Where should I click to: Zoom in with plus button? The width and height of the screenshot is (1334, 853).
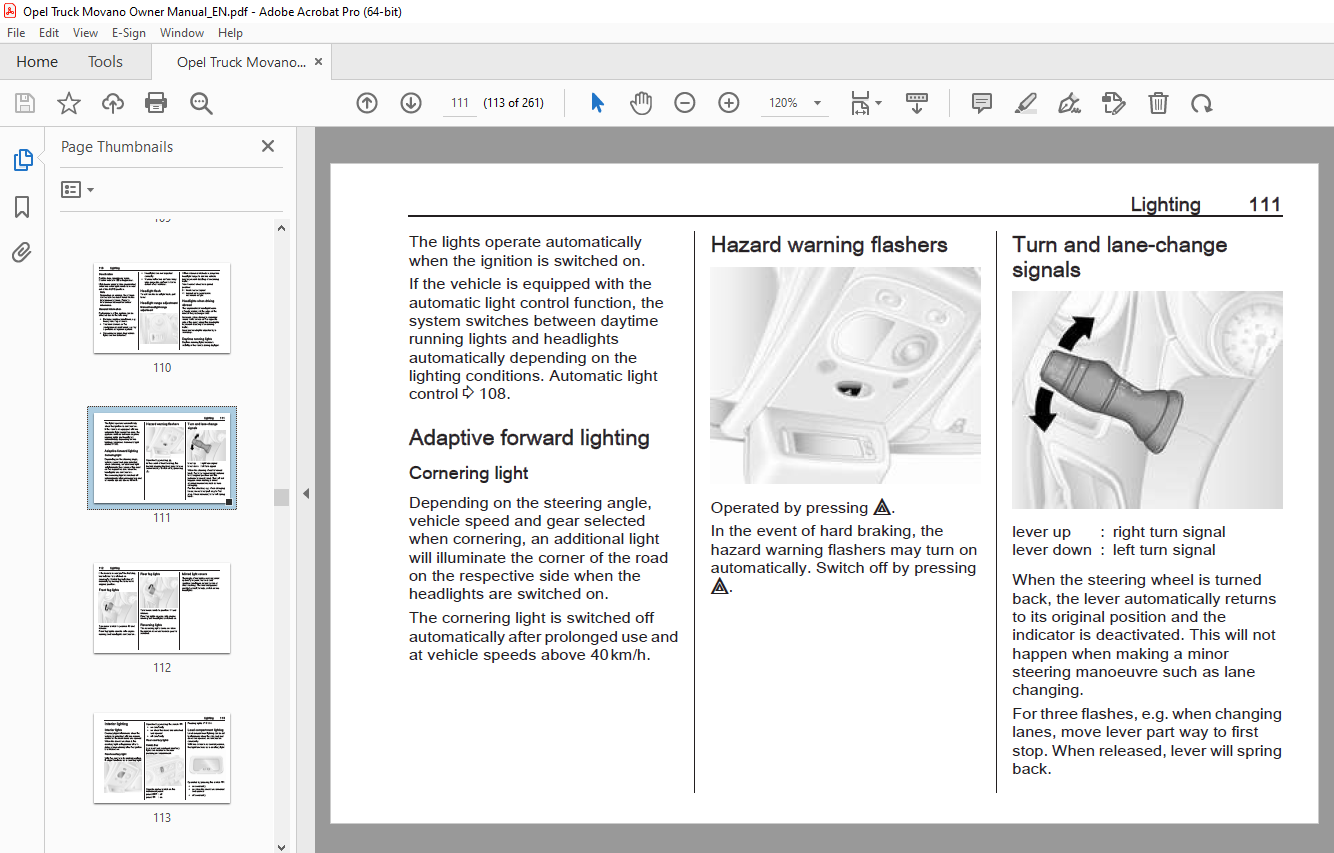pos(729,103)
